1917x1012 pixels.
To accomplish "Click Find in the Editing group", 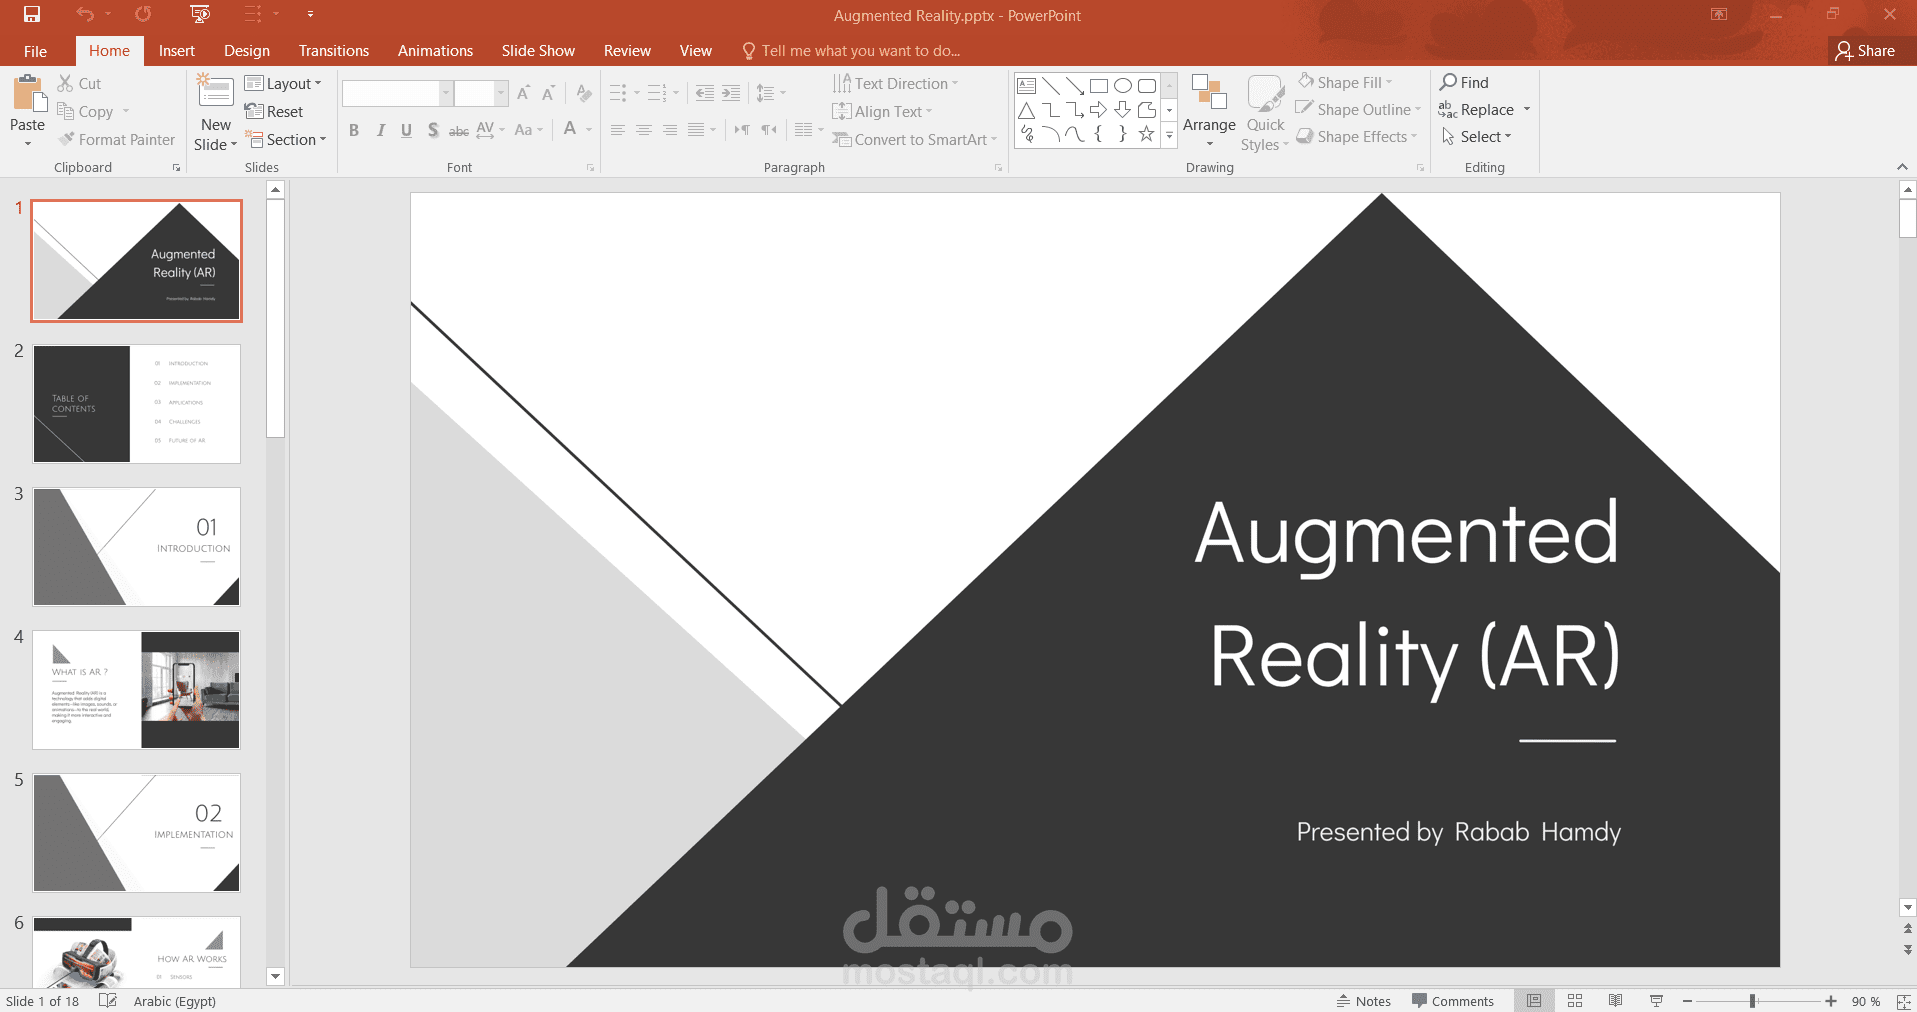I will [1465, 82].
